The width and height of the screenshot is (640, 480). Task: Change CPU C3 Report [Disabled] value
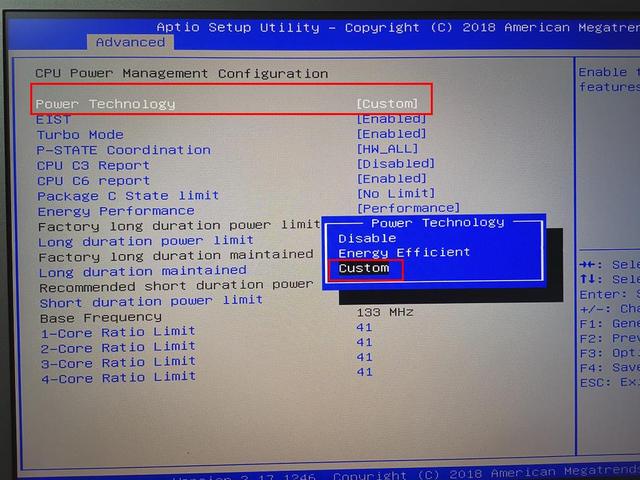click(x=396, y=164)
